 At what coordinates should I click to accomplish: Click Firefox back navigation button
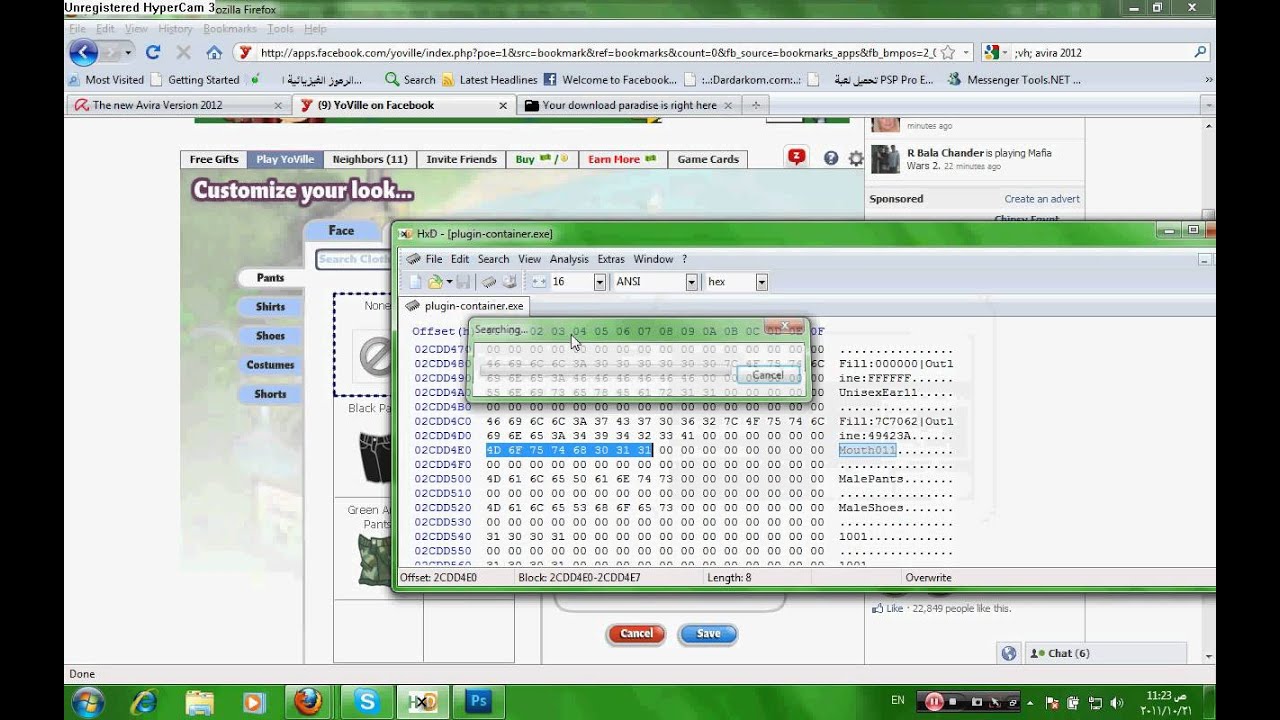pos(84,52)
